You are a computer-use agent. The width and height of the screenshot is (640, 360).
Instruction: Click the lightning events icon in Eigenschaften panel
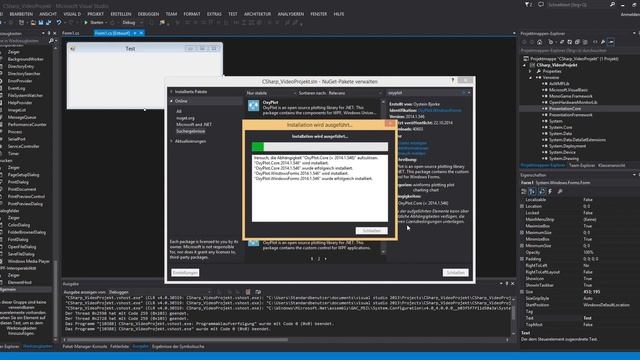550,191
